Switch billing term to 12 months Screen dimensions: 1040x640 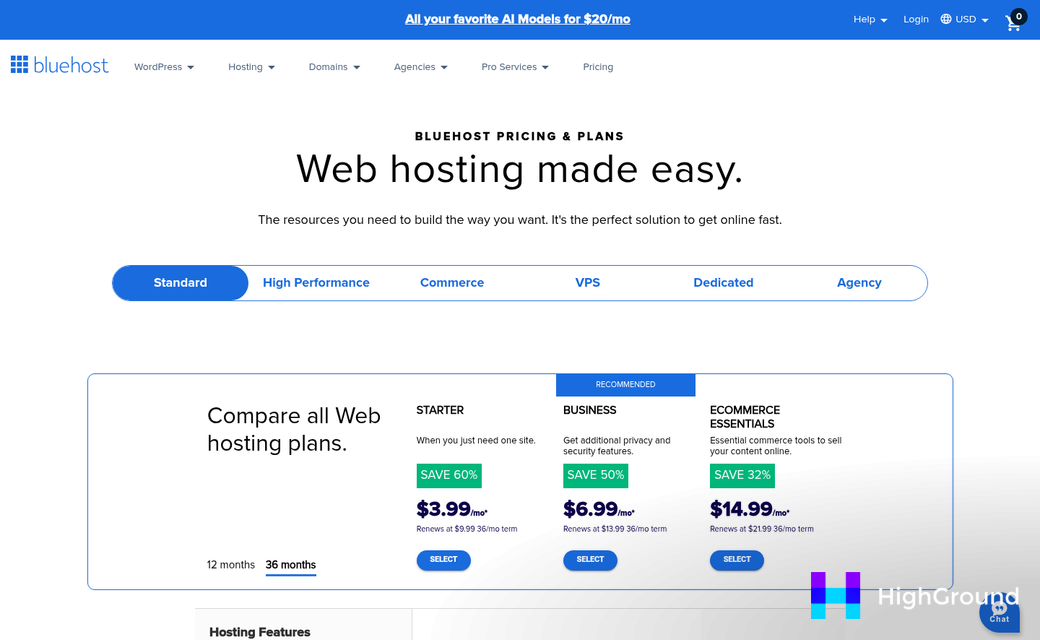[231, 564]
